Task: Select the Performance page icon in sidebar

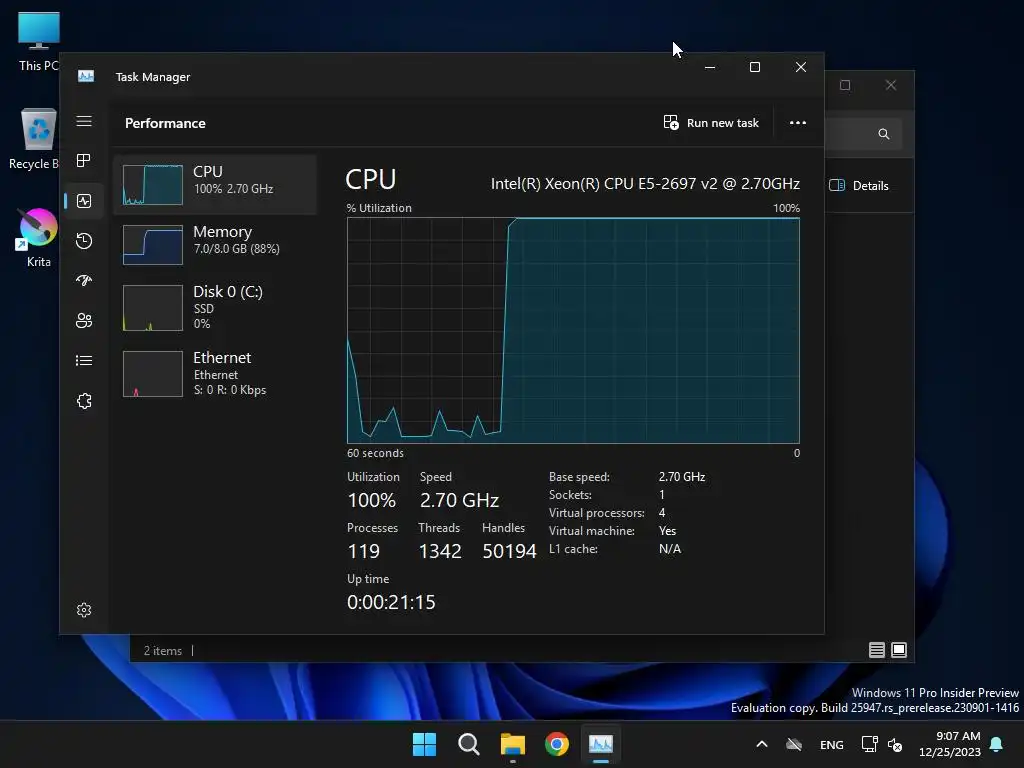Action: pos(84,201)
